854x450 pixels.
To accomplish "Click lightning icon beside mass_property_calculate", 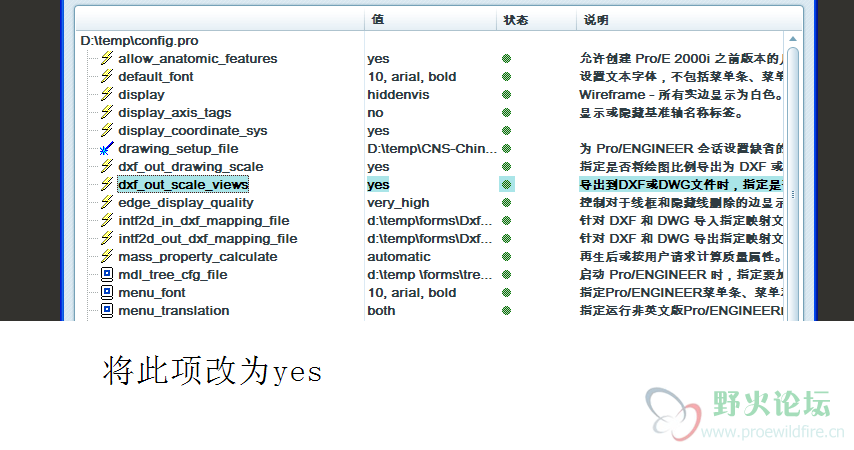I will tap(107, 256).
